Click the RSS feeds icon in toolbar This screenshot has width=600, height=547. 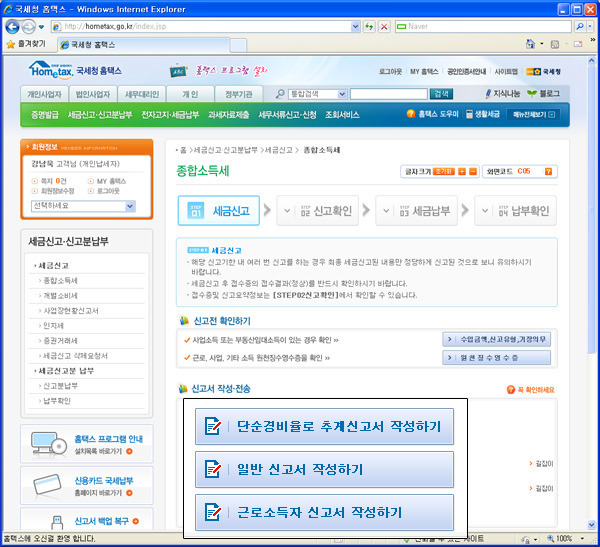tap(554, 44)
